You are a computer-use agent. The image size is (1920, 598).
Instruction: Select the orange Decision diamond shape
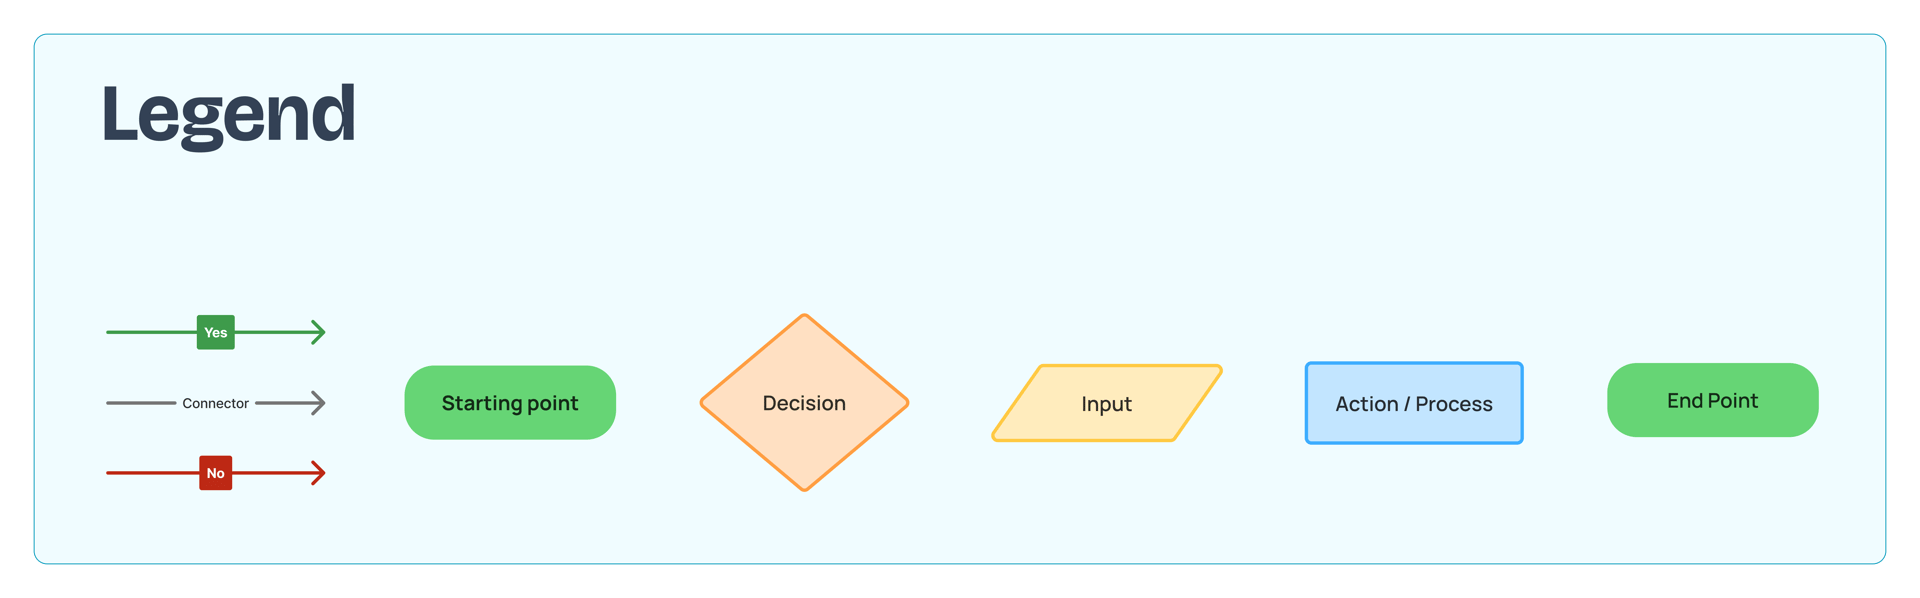point(804,403)
